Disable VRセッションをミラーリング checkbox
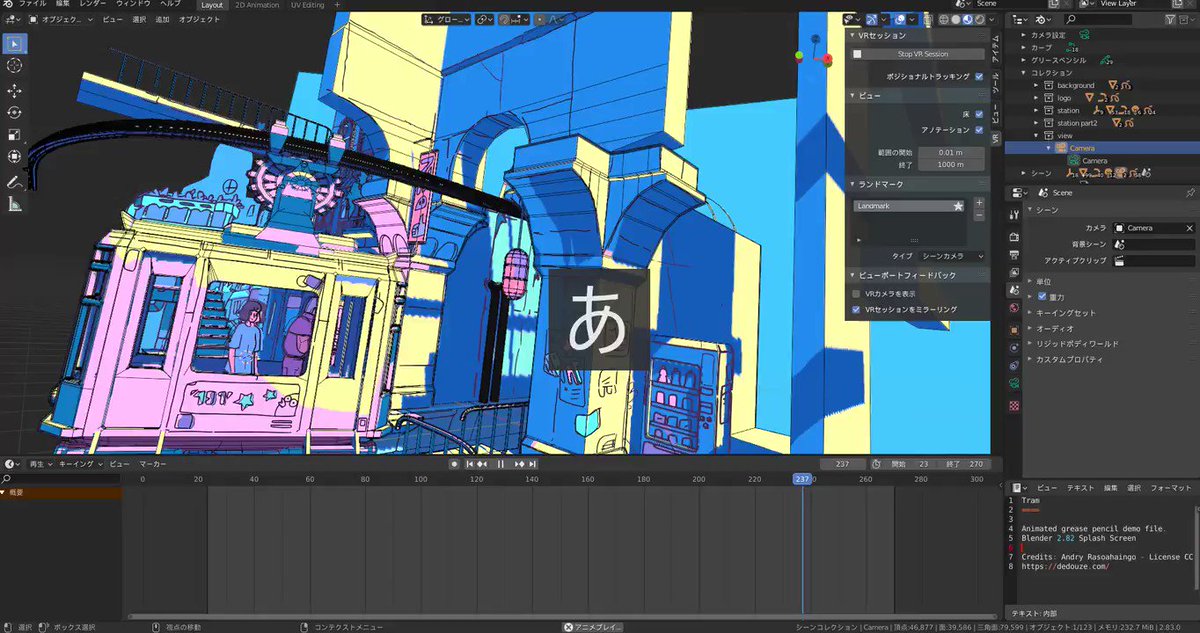Viewport: 1200px width, 633px height. [x=857, y=310]
